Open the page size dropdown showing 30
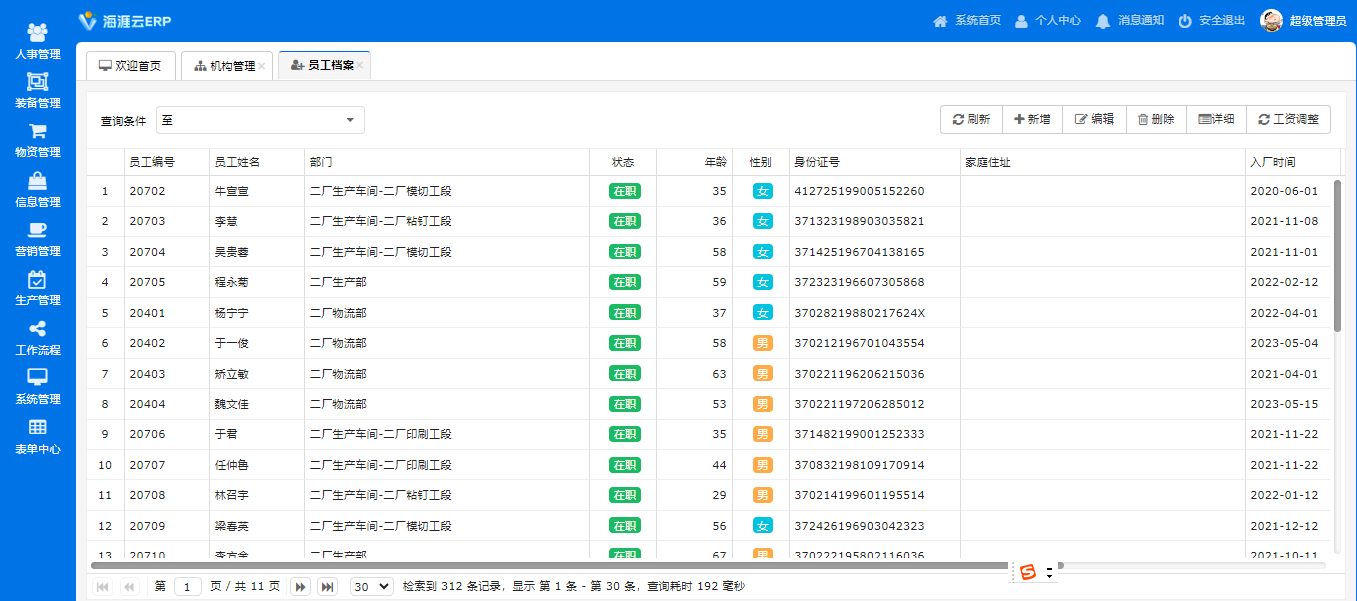This screenshot has height=601, width=1357. point(372,587)
